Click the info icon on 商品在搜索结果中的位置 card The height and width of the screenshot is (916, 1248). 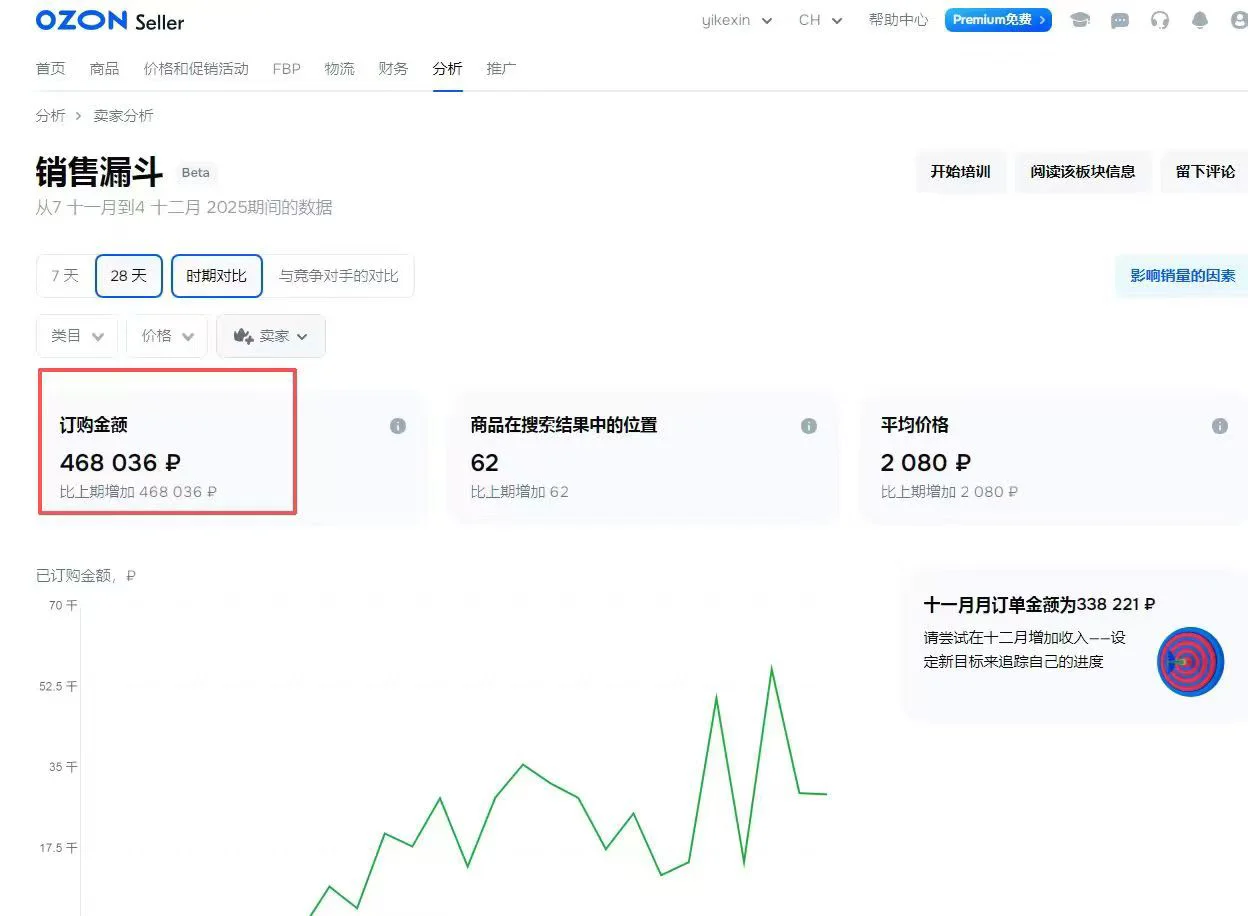click(809, 425)
